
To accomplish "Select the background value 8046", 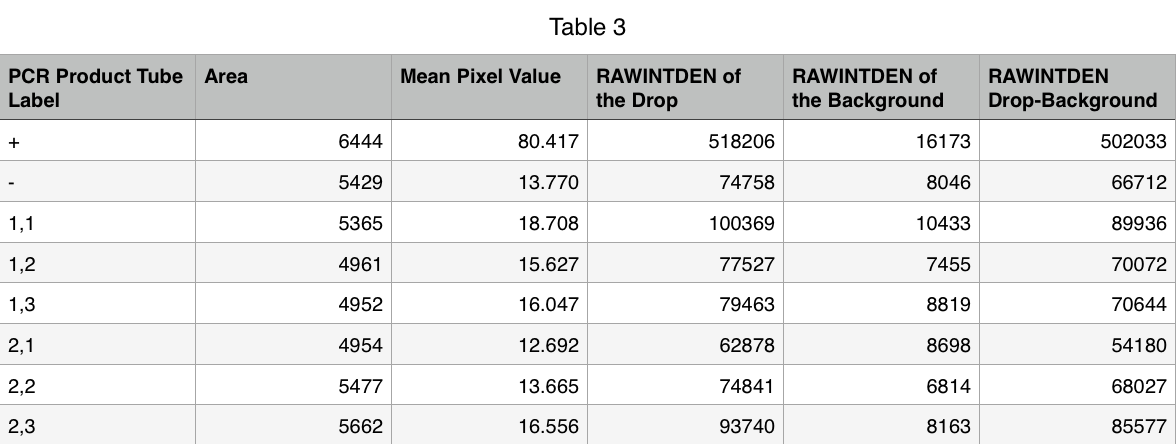I will click(949, 183).
